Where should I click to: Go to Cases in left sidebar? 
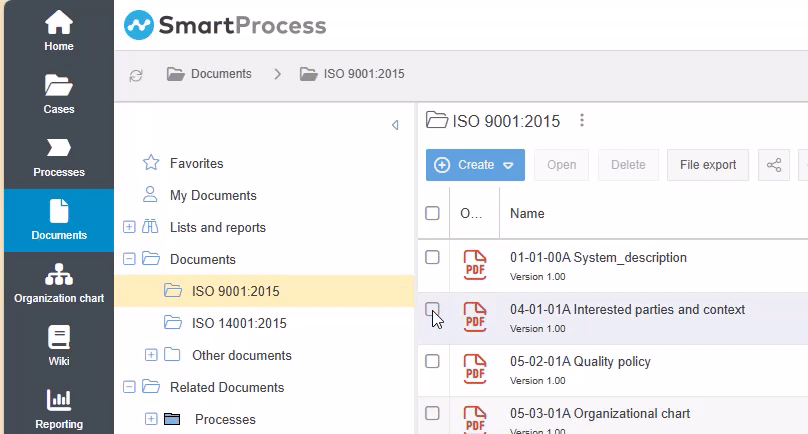[x=58, y=94]
